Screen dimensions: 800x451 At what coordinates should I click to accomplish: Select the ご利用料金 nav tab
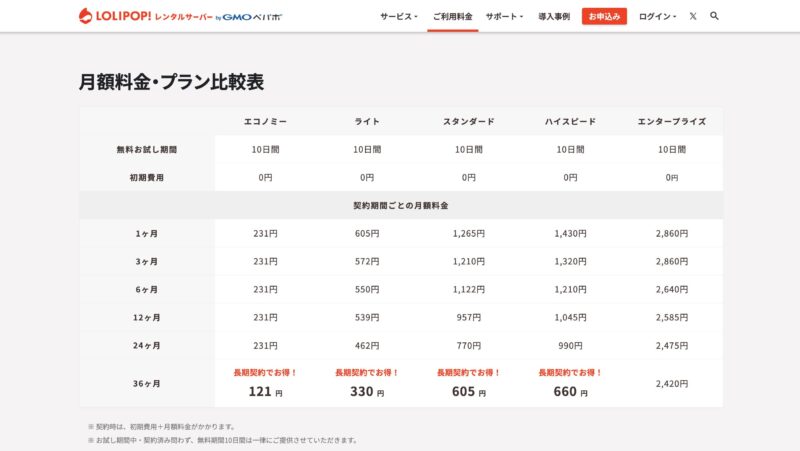(453, 16)
